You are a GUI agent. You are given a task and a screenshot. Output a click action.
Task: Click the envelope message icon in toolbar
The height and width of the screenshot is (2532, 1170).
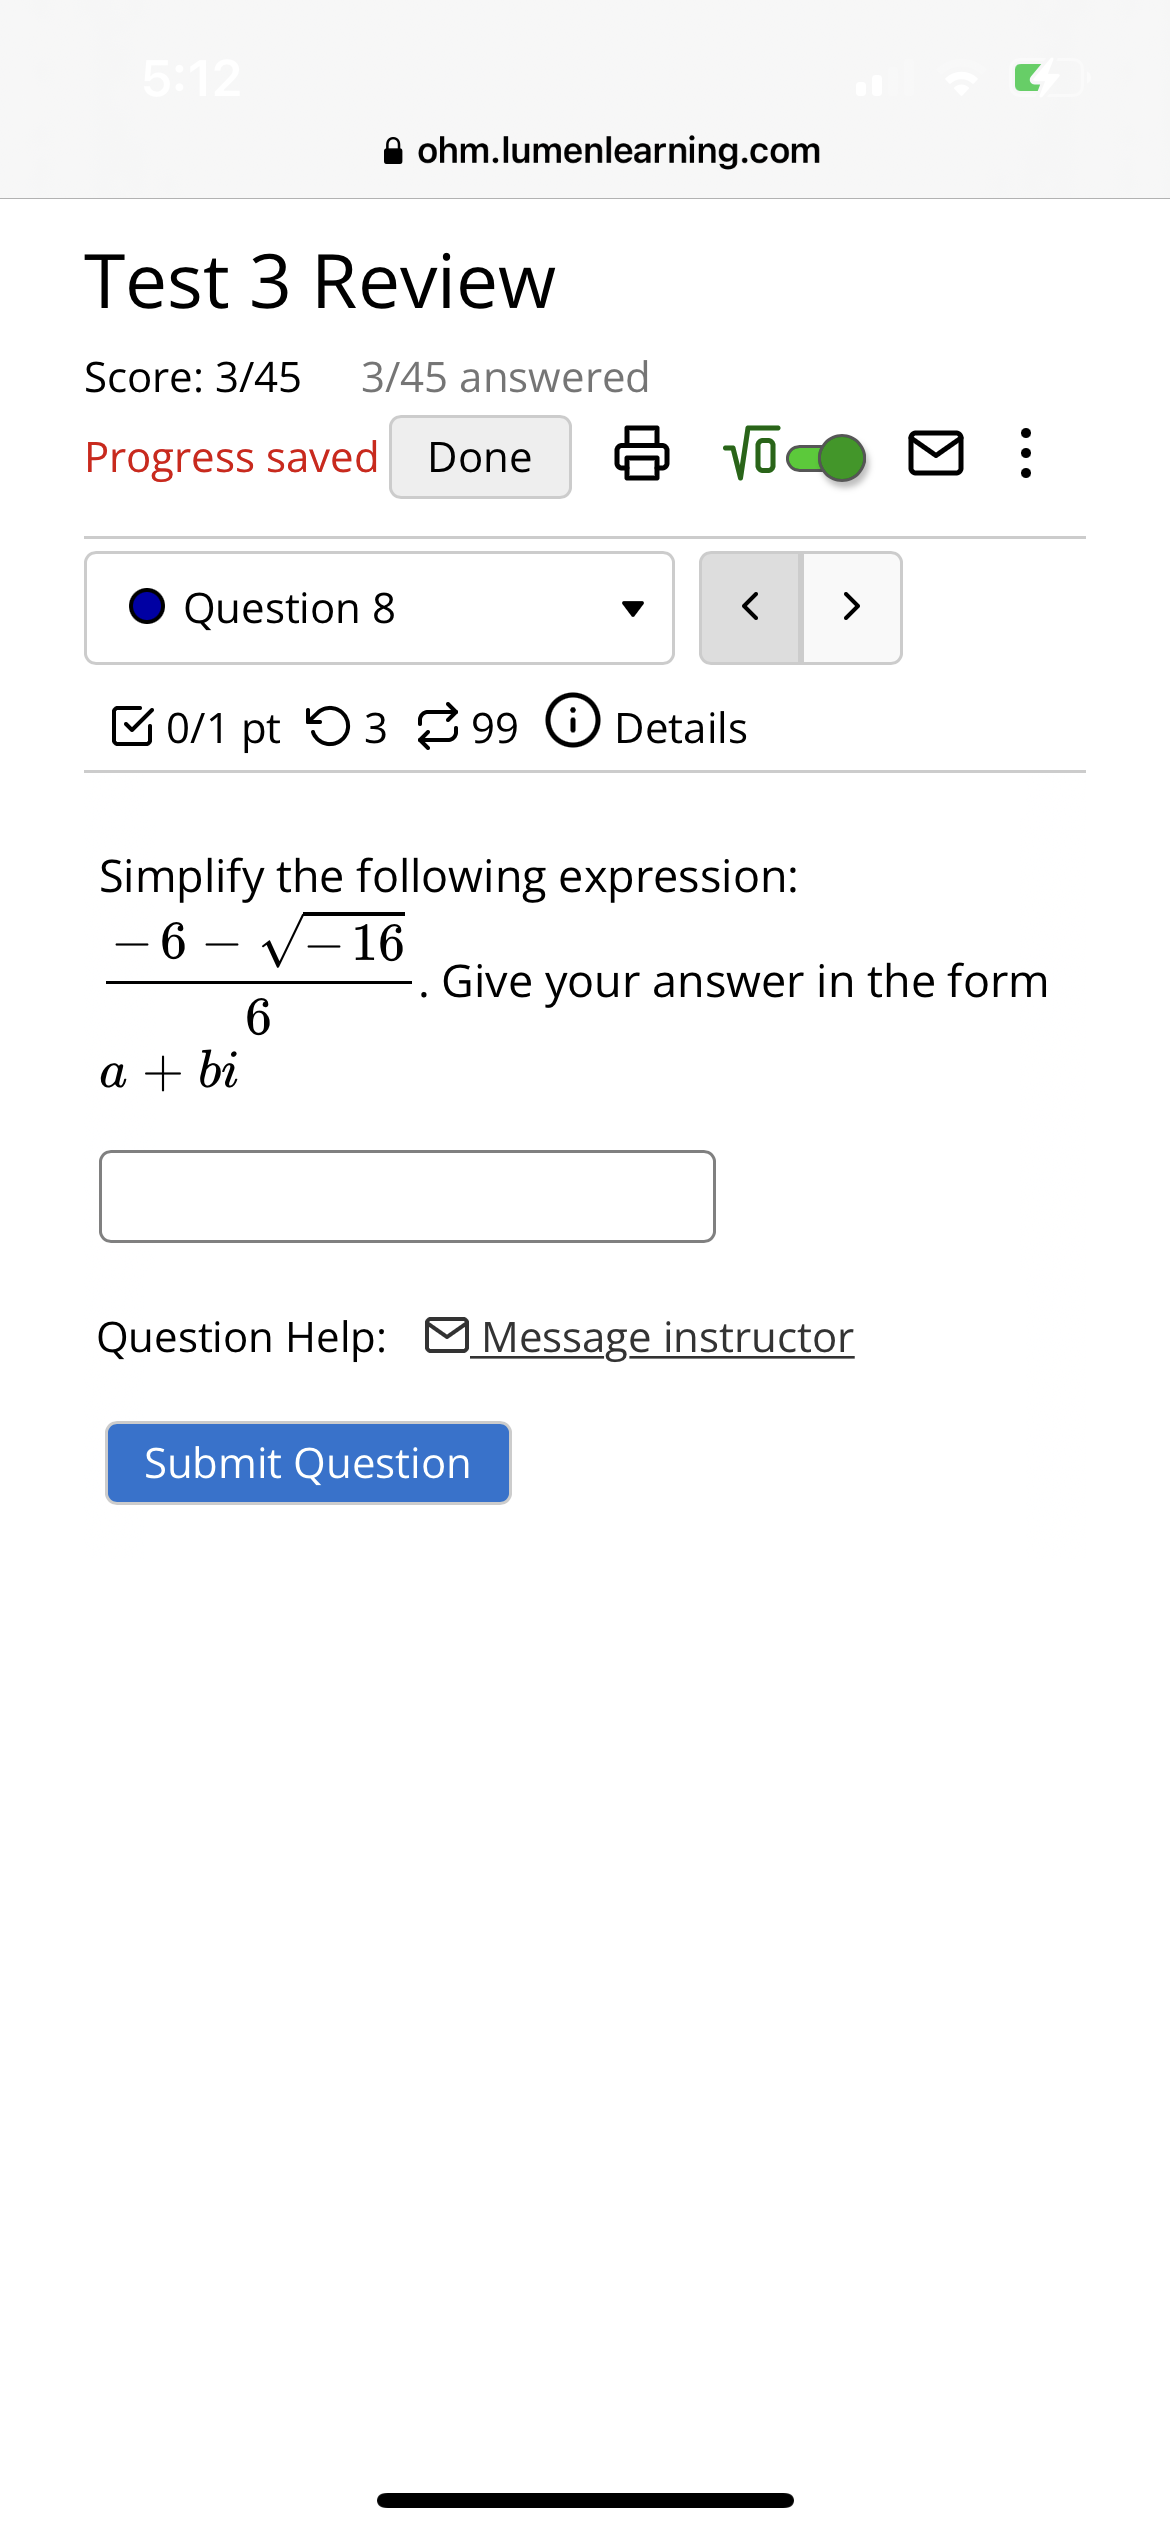click(x=936, y=455)
